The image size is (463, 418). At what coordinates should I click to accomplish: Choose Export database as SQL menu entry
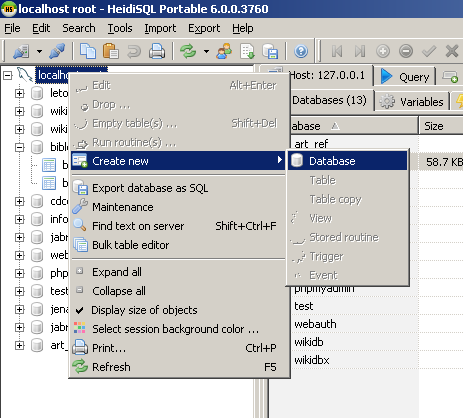click(x=177, y=188)
